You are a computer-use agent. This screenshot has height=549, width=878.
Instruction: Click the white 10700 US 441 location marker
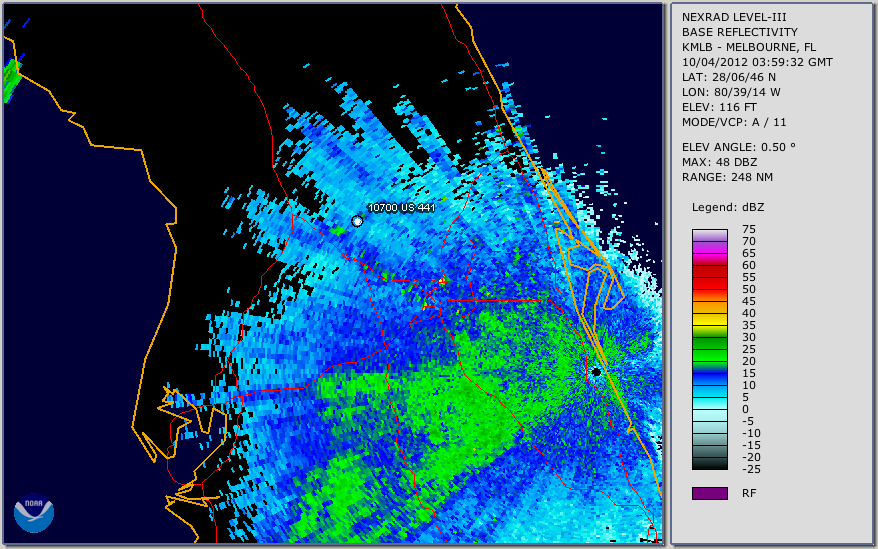coord(357,221)
